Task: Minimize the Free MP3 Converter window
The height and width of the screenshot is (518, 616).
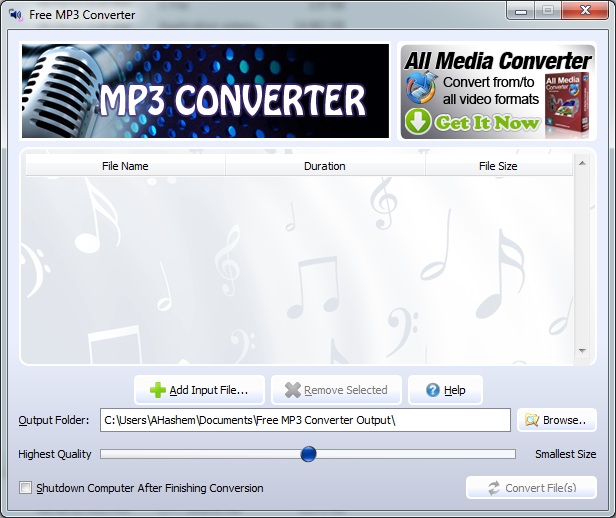Action: click(521, 12)
